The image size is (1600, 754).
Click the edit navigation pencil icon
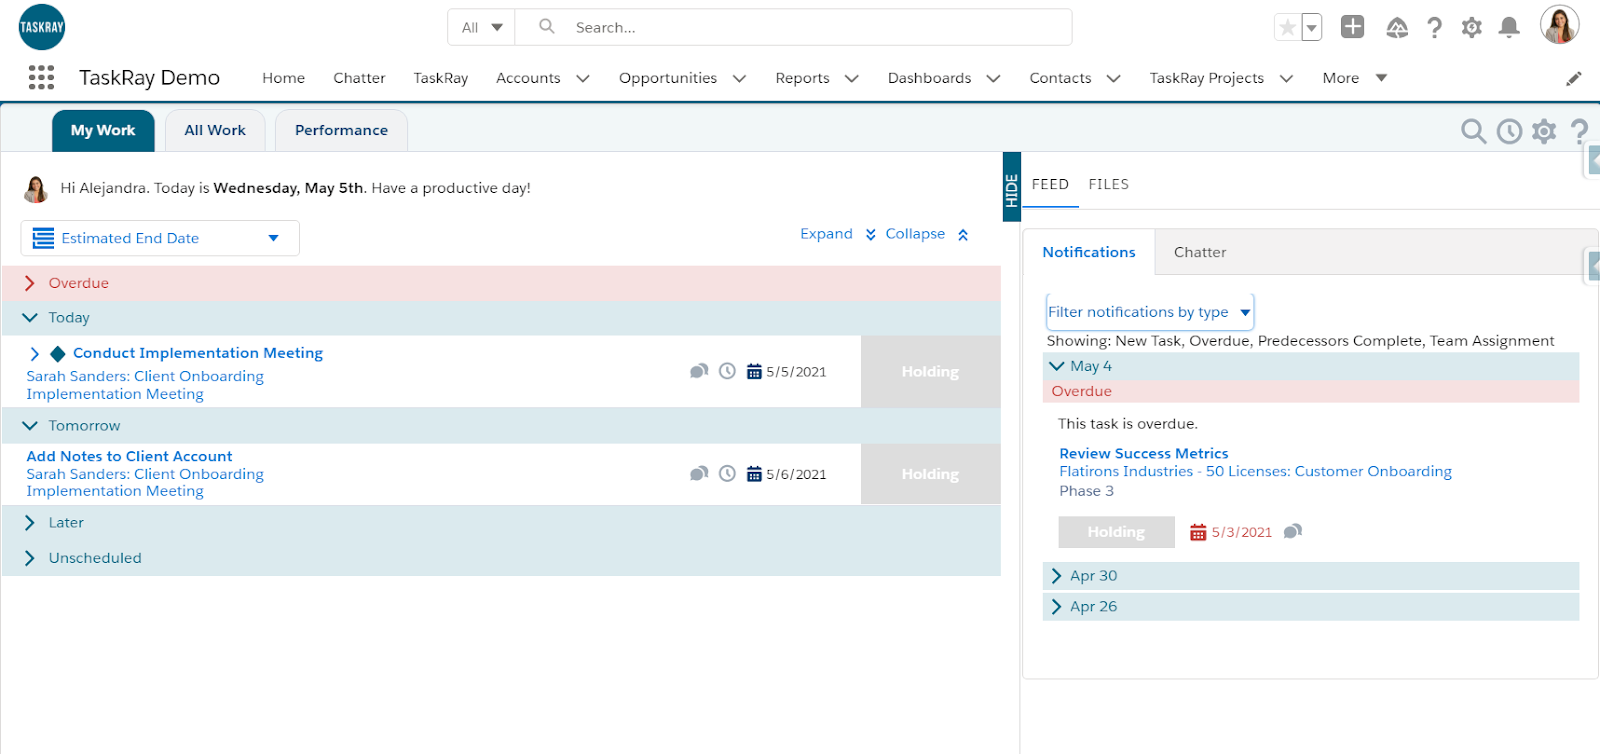pos(1574,78)
